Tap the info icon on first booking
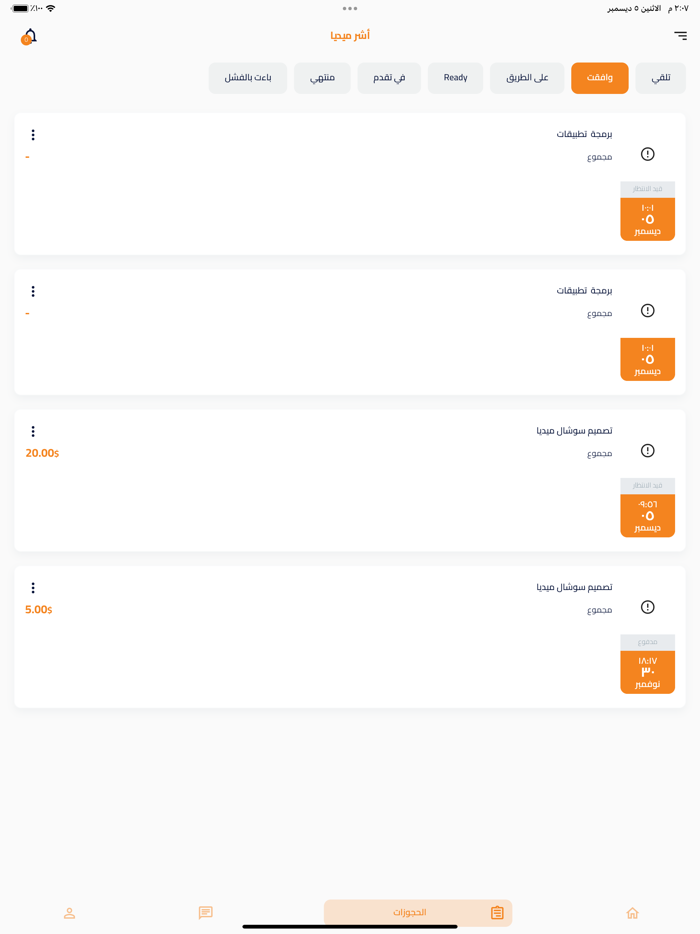 (647, 154)
